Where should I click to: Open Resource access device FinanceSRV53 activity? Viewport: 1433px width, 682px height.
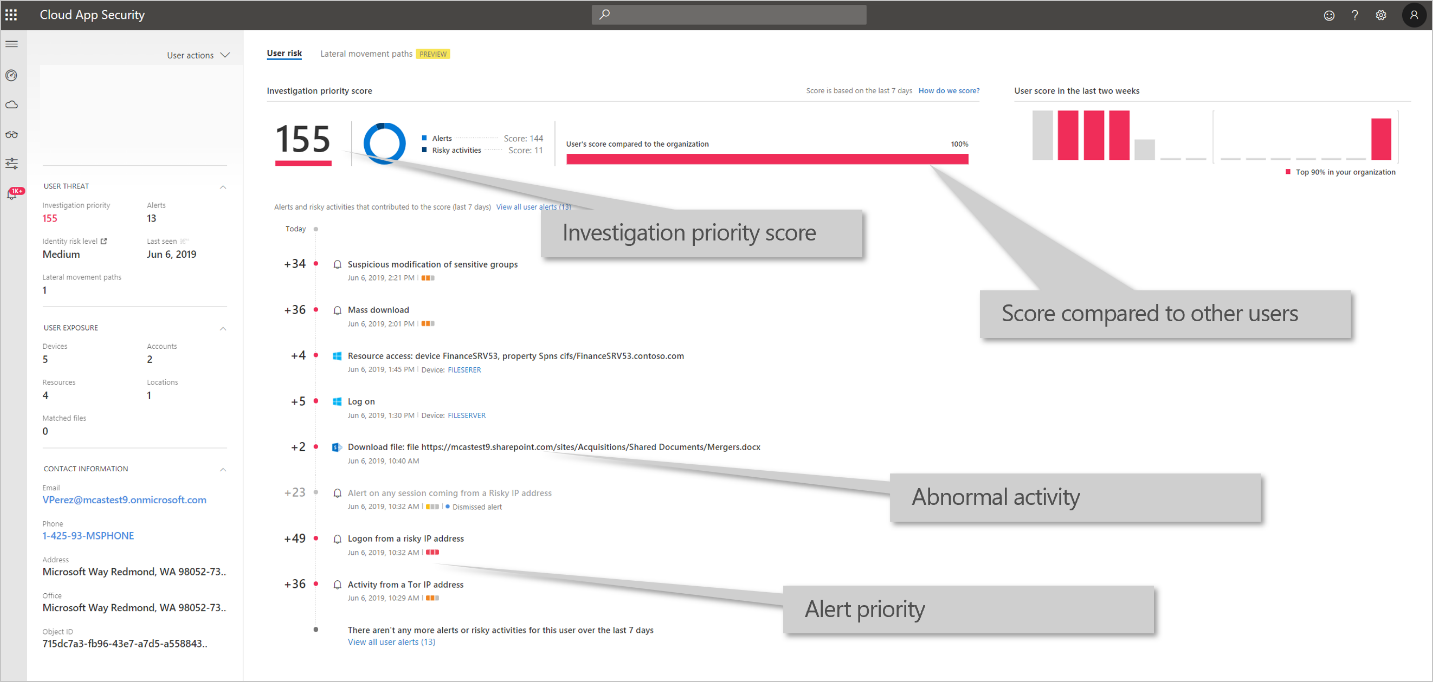coord(516,356)
